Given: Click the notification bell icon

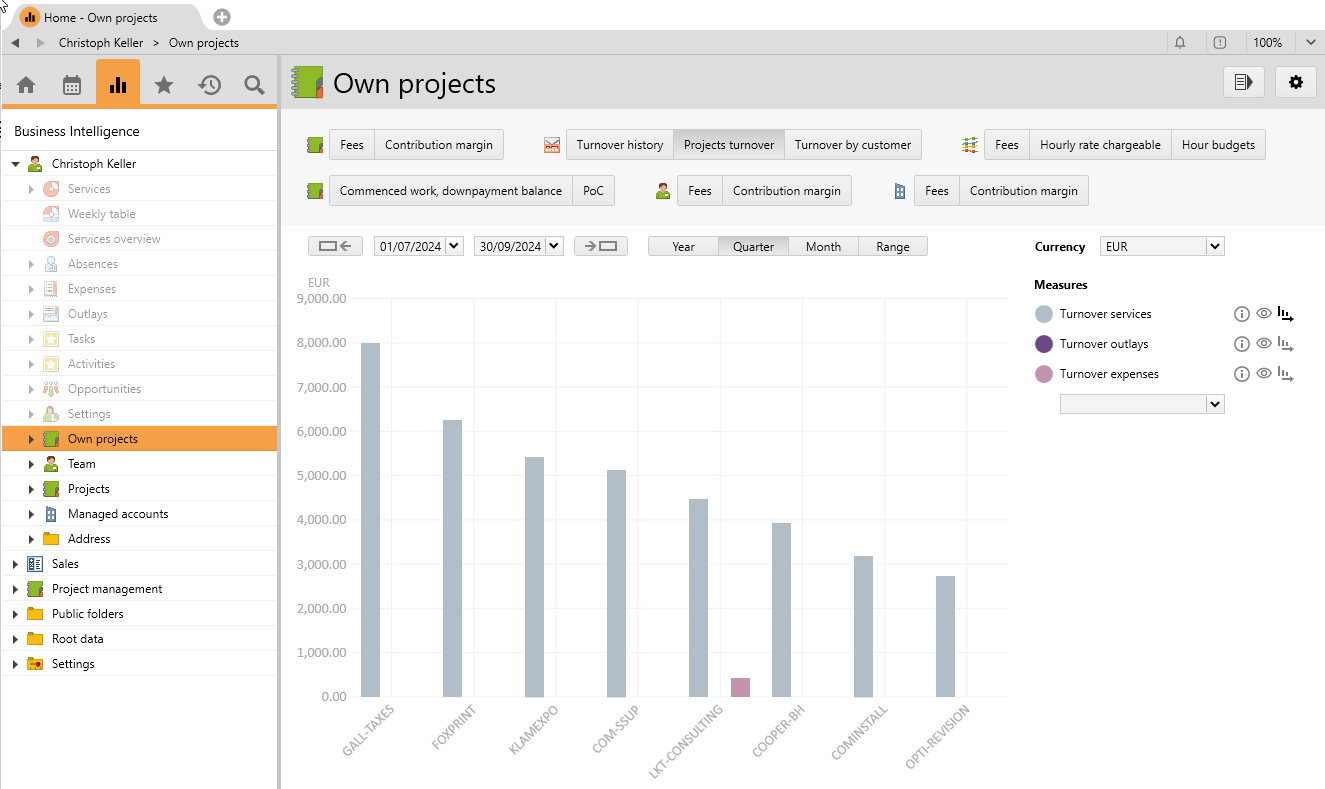Looking at the screenshot, I should 1180,43.
